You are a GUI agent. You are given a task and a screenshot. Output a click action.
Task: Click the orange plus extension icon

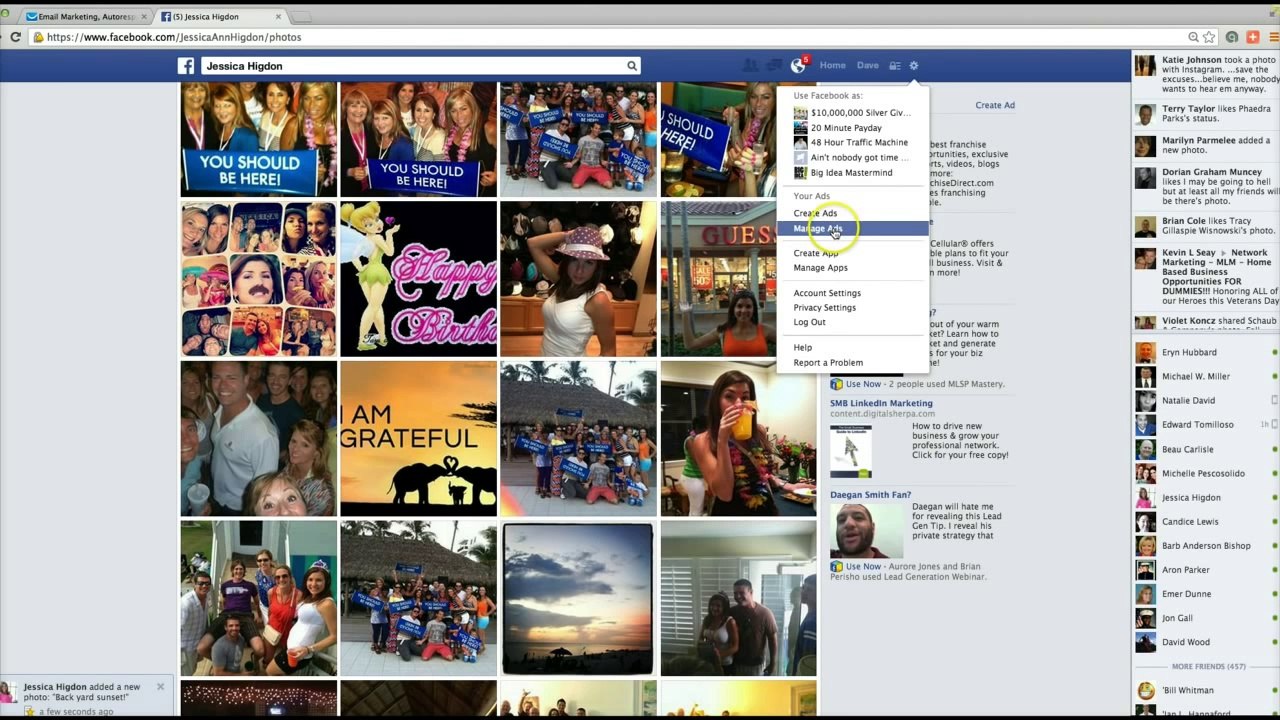click(x=1252, y=37)
